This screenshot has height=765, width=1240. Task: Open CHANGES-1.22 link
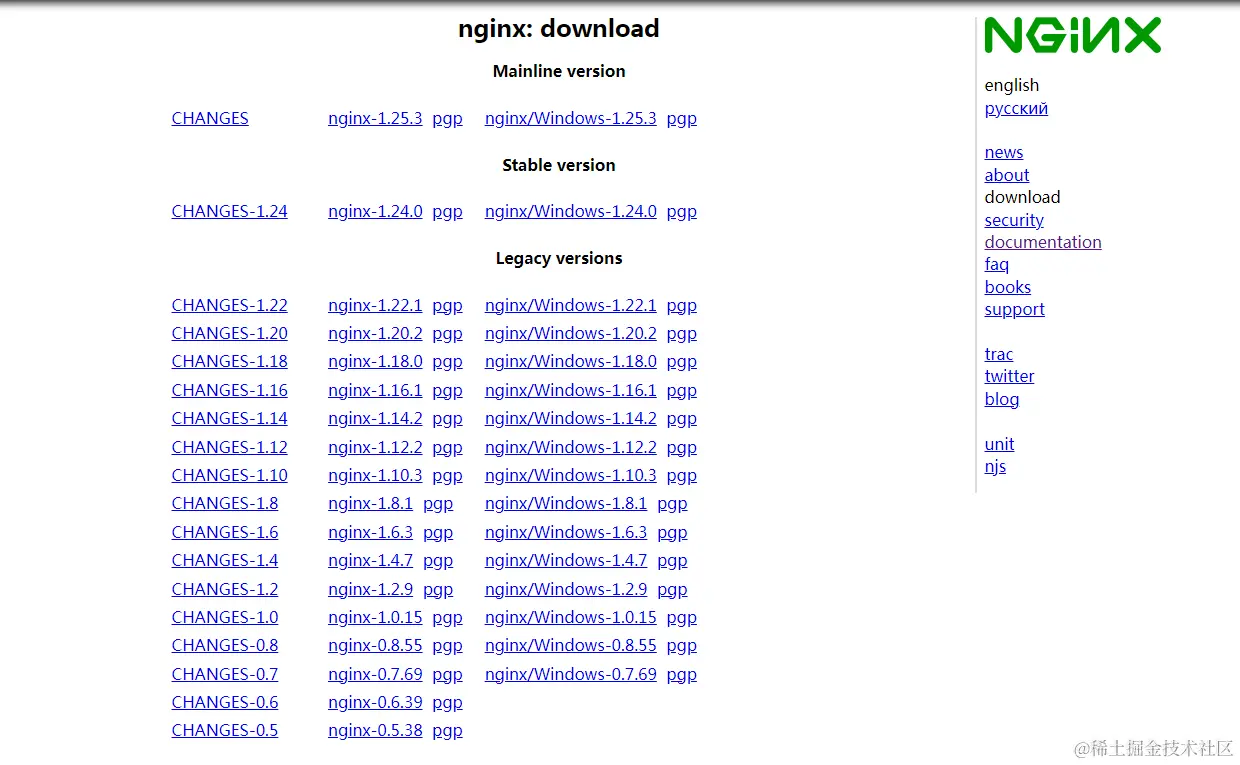[229, 305]
